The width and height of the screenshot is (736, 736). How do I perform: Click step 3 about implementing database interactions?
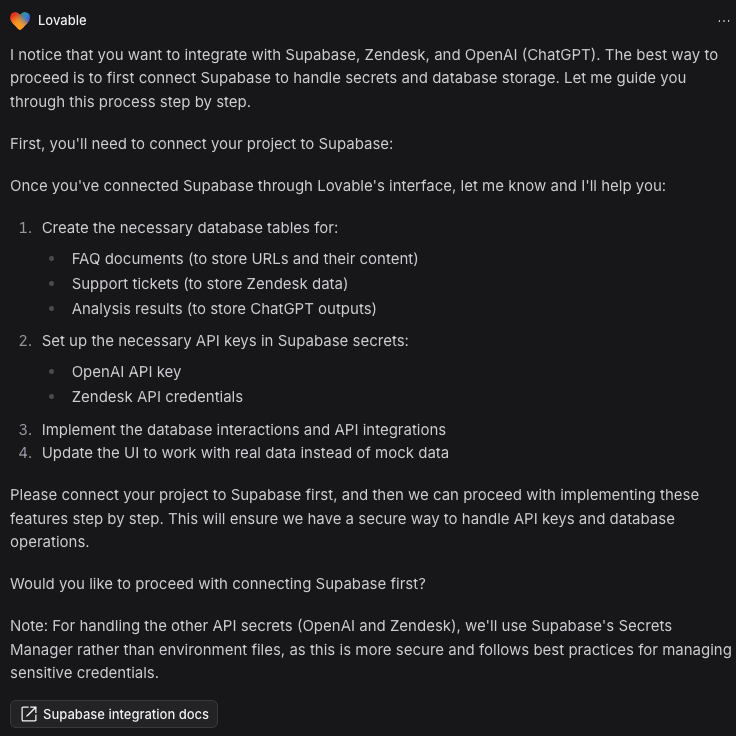(243, 430)
